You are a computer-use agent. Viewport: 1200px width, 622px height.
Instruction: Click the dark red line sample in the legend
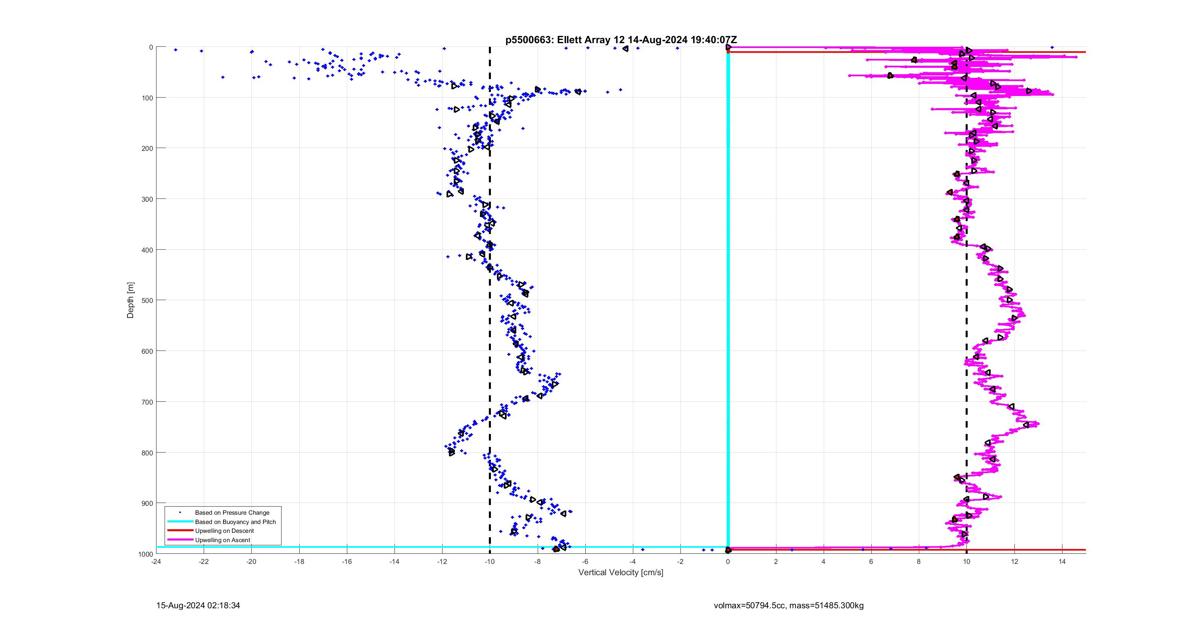pos(179,531)
